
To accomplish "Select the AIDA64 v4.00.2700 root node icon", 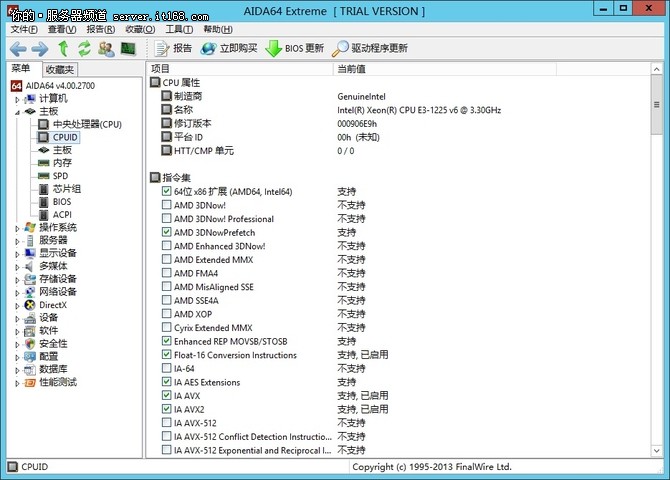I will point(16,86).
